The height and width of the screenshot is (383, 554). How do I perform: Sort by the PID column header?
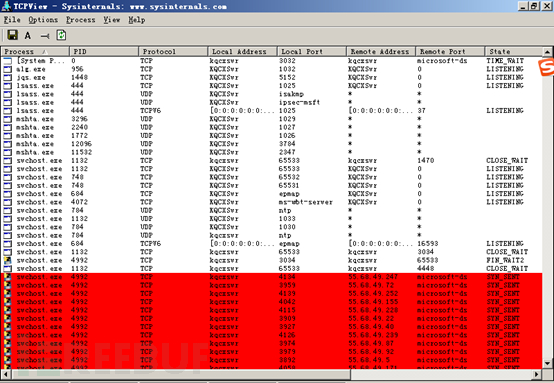pyautogui.click(x=104, y=52)
